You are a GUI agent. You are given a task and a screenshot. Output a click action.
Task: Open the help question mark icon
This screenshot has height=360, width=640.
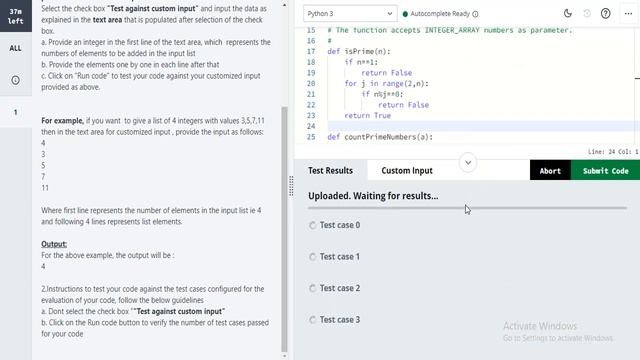click(606, 13)
